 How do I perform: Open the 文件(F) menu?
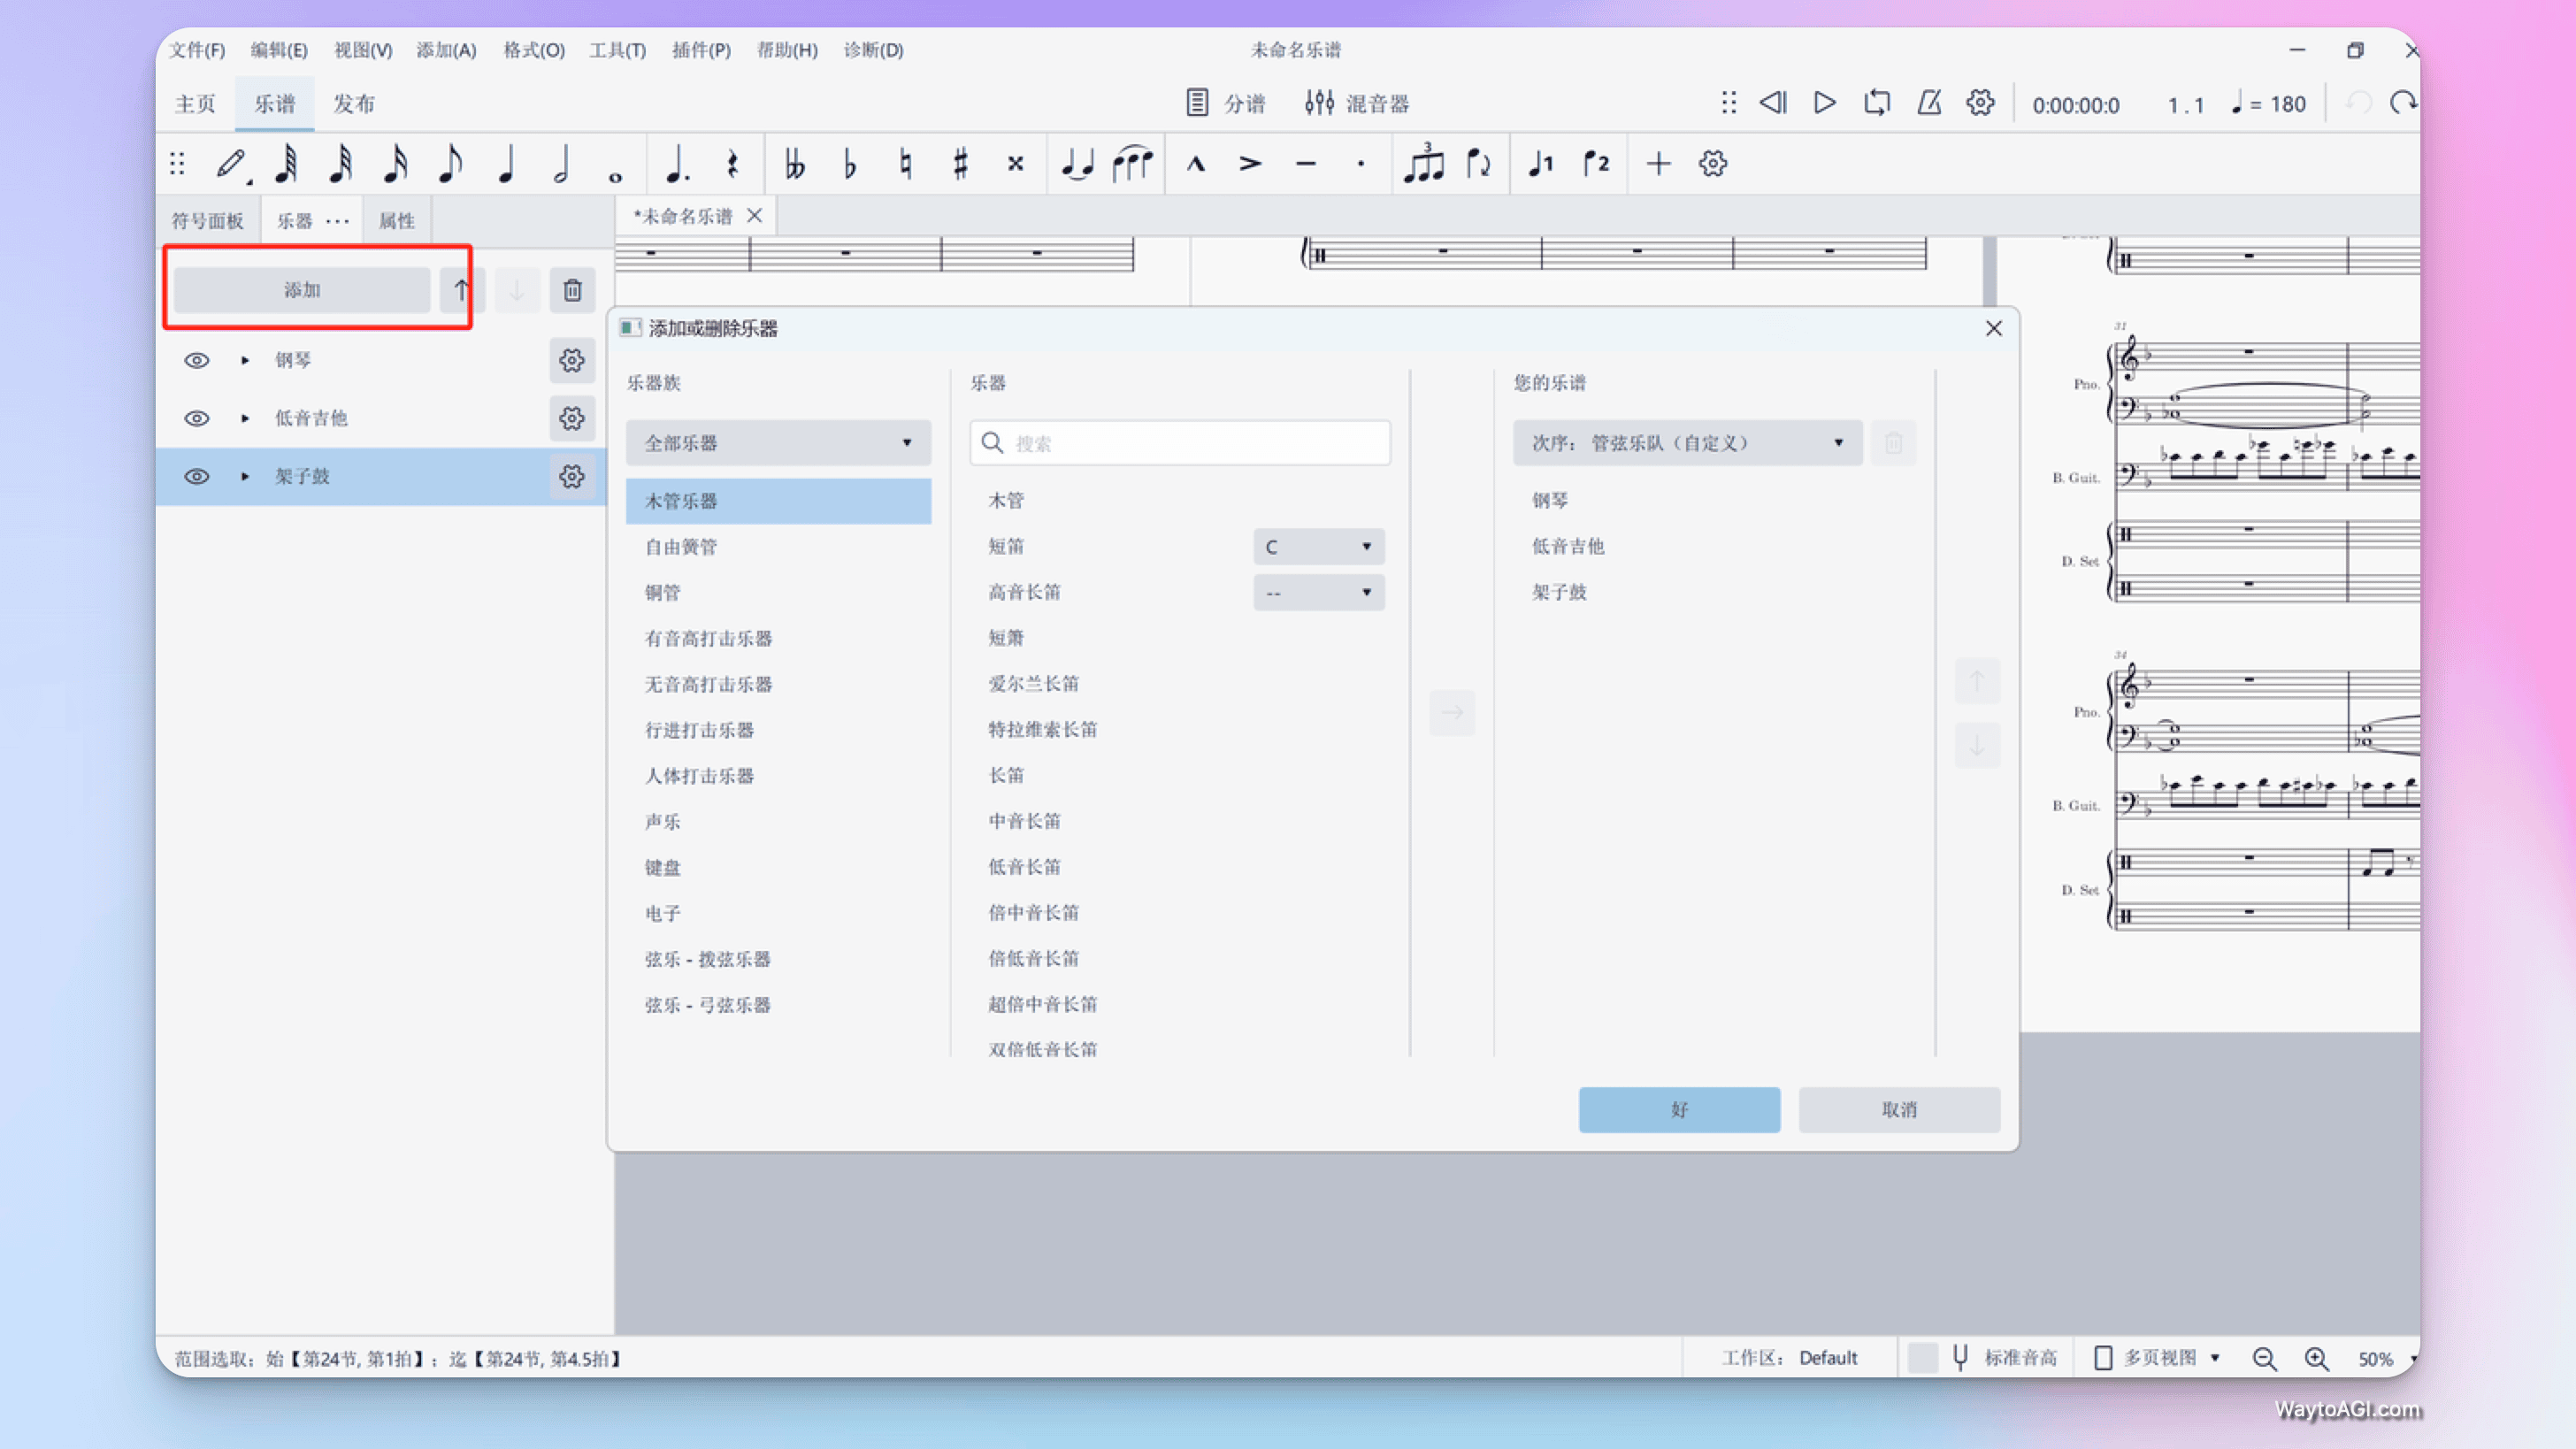click(x=197, y=50)
